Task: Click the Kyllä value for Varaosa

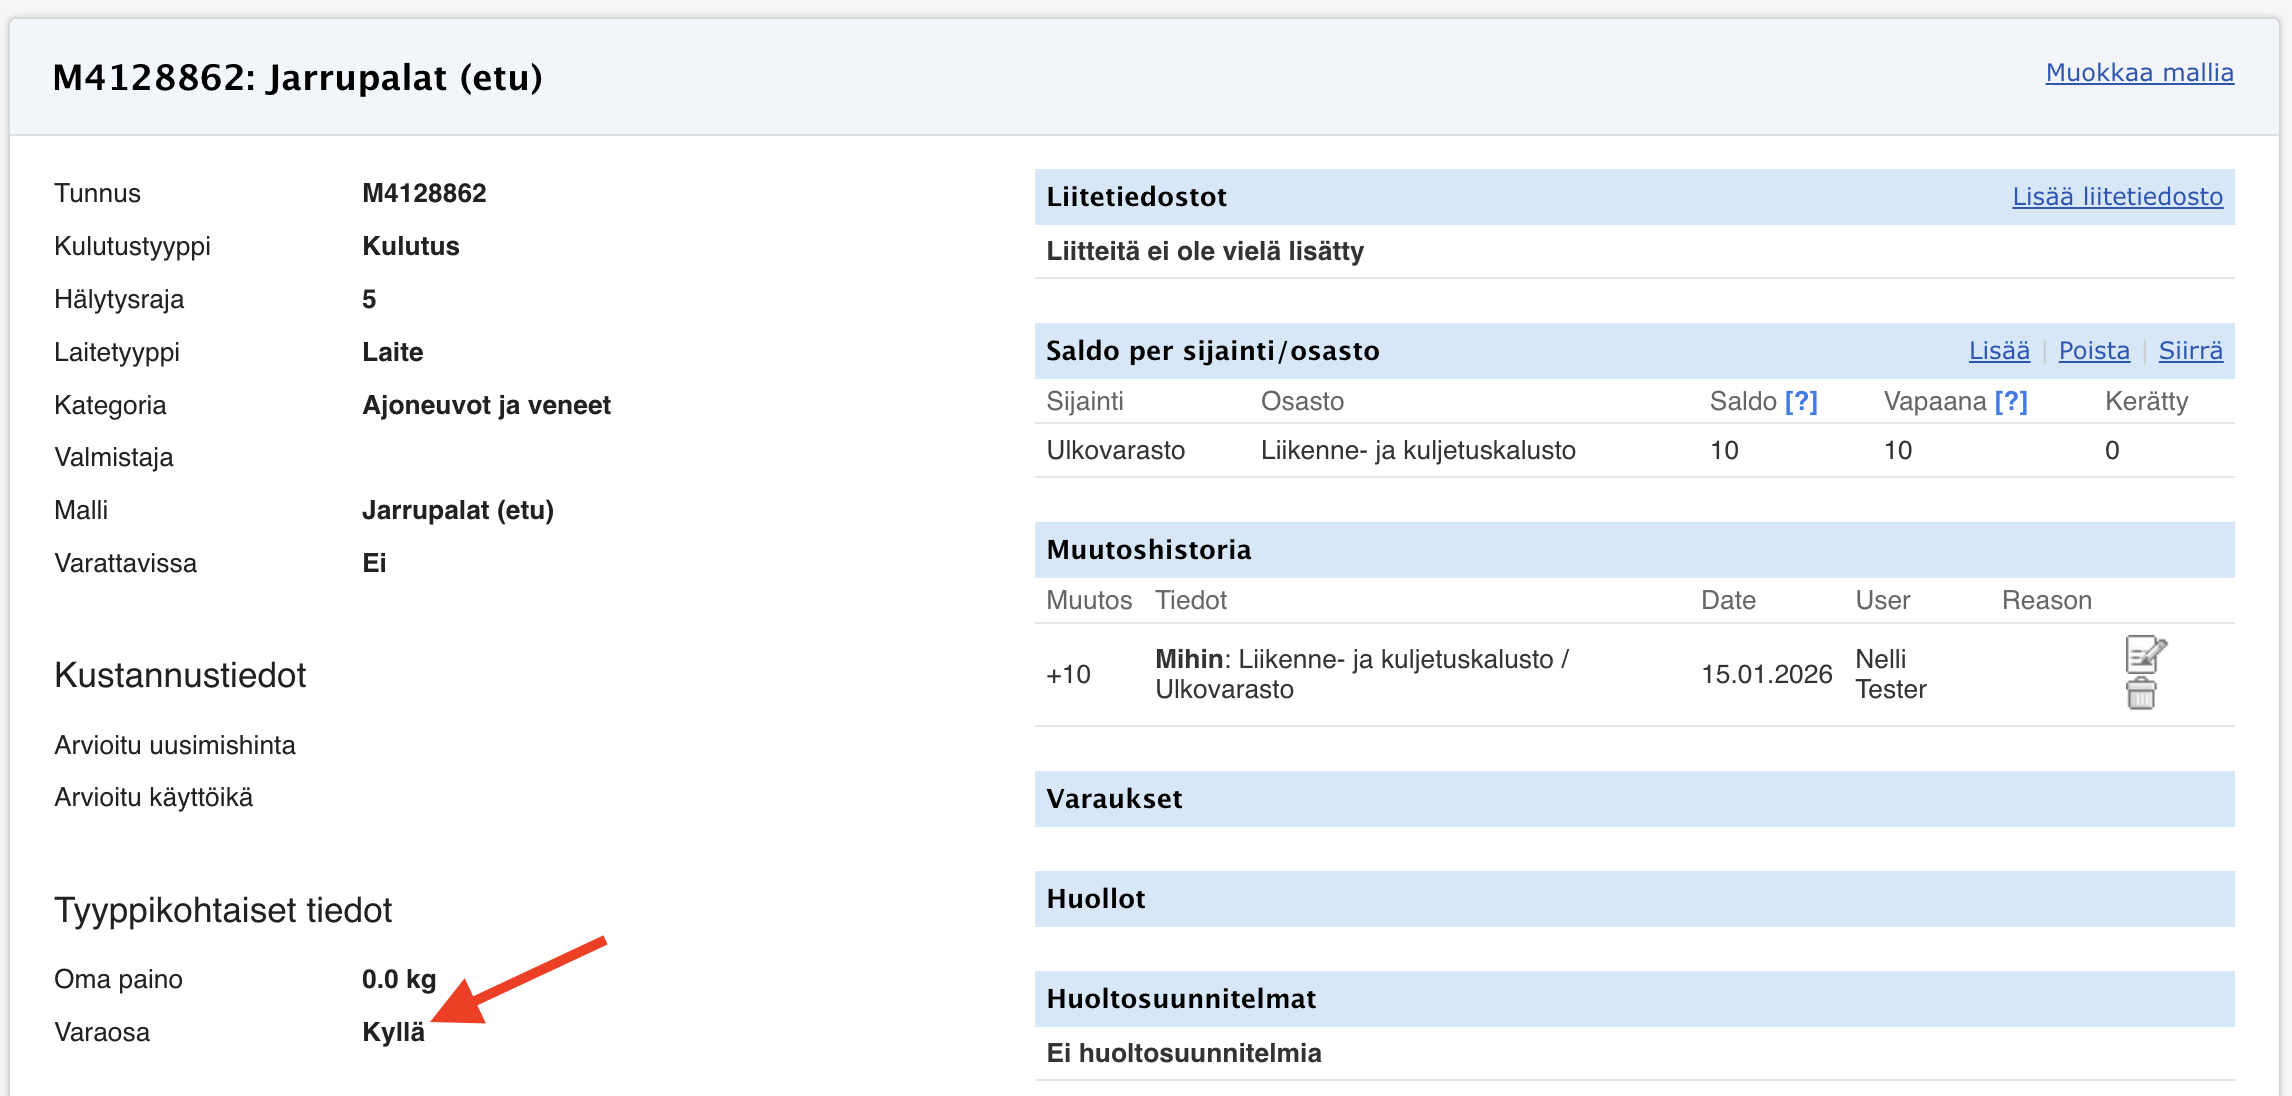Action: click(x=393, y=1032)
